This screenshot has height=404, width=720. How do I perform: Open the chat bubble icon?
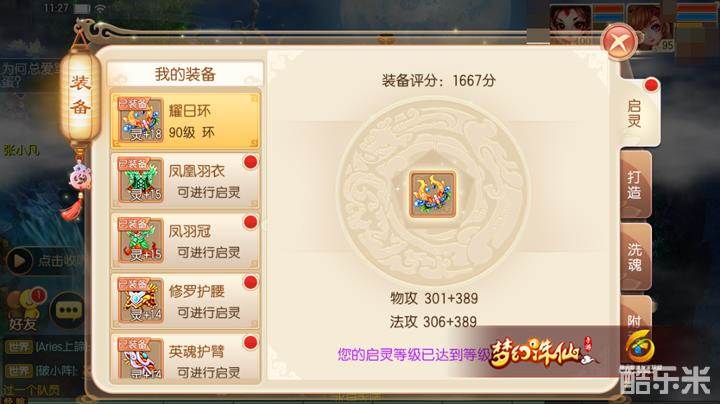coord(68,311)
